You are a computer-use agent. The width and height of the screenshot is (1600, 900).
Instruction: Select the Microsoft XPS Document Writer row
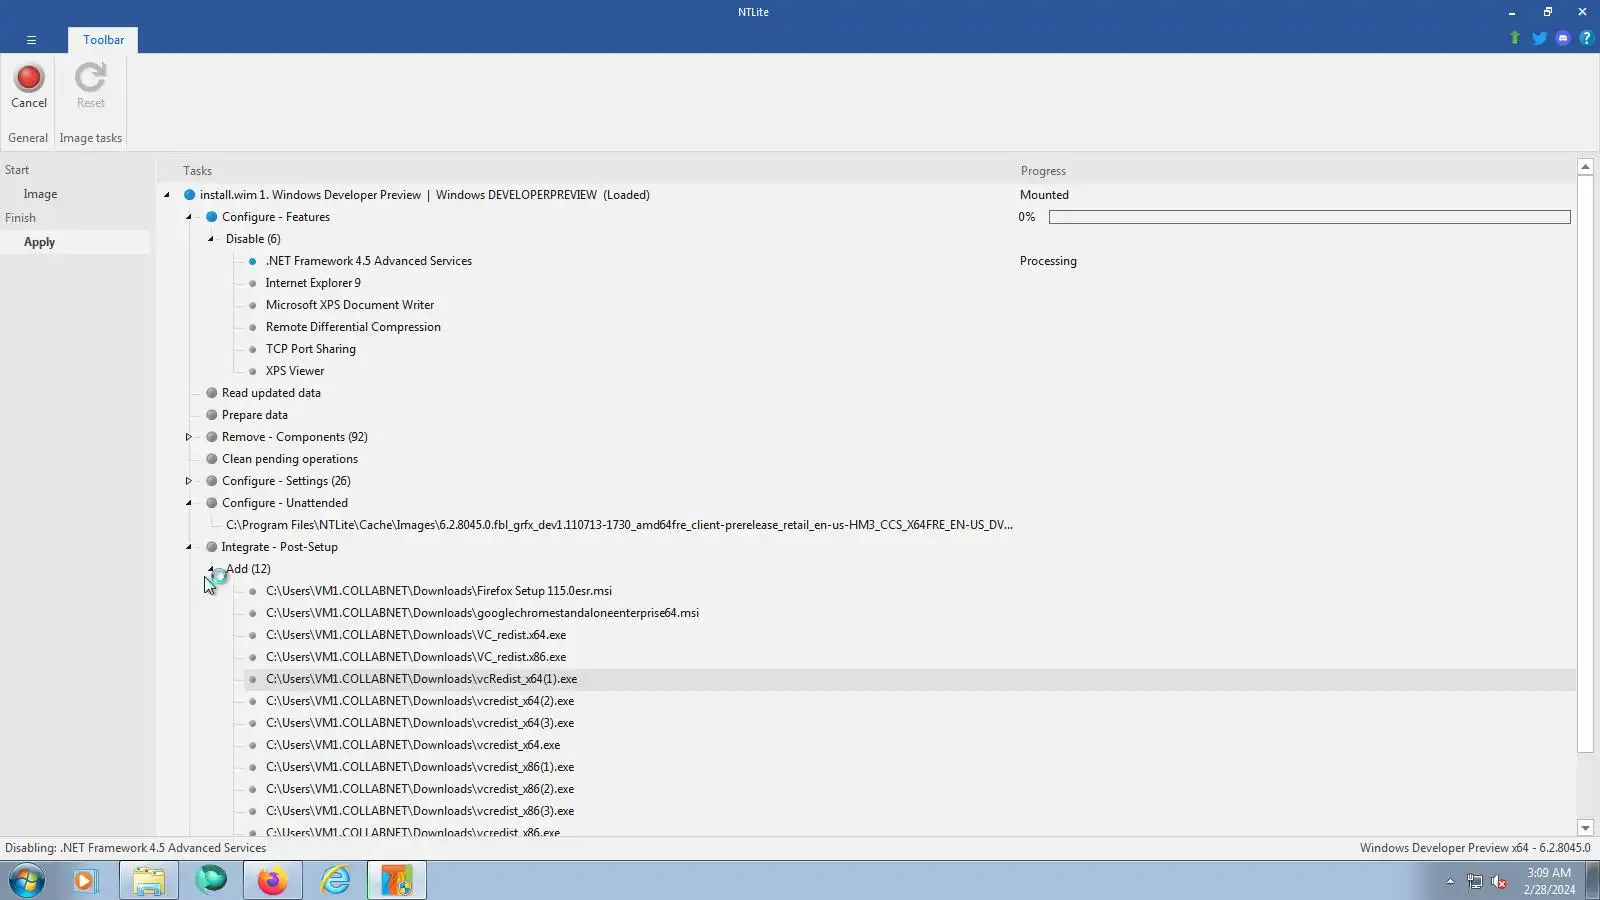tap(350, 305)
